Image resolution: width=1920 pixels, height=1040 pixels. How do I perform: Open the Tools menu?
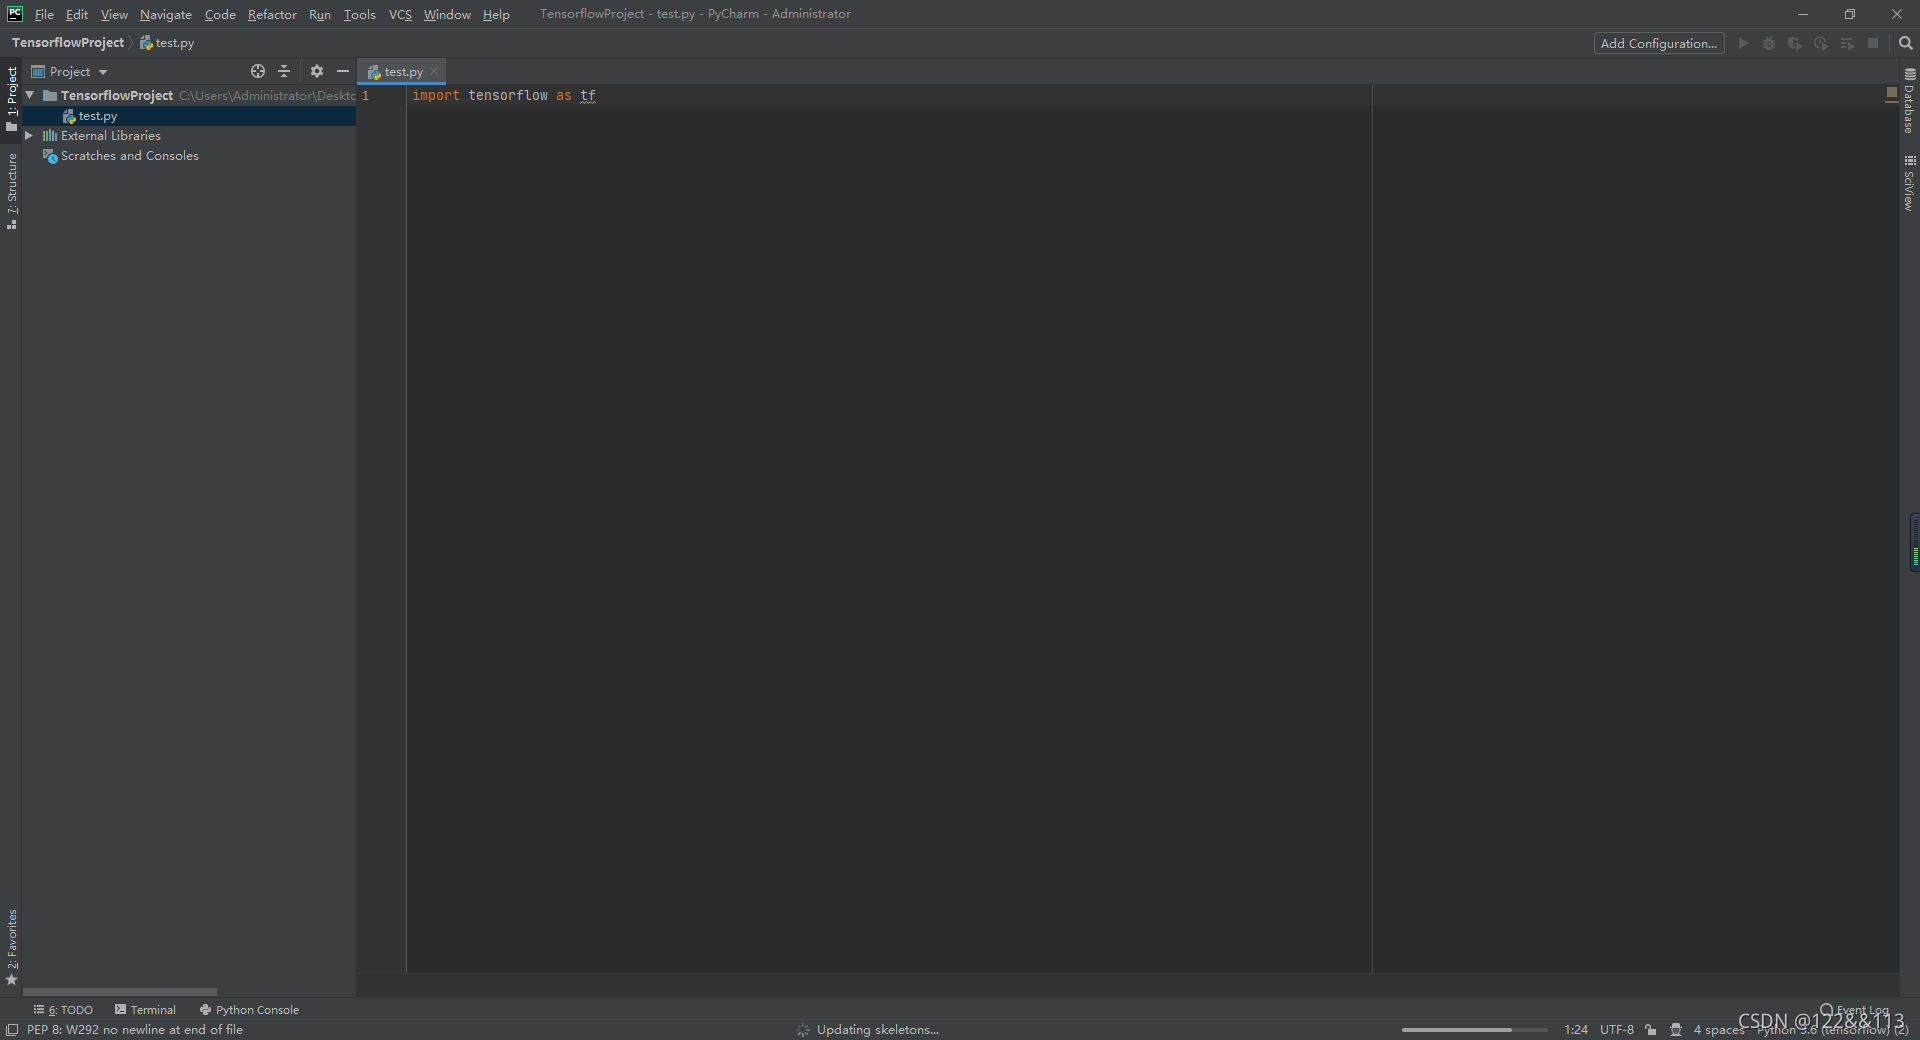click(360, 14)
